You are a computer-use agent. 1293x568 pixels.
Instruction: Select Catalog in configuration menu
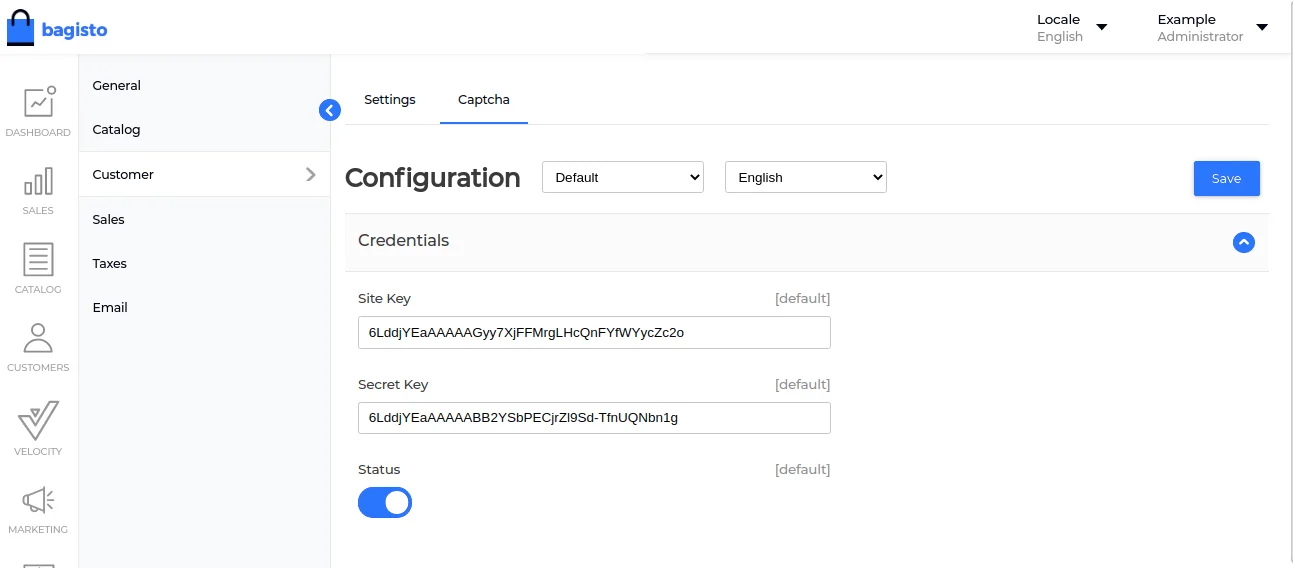(116, 130)
